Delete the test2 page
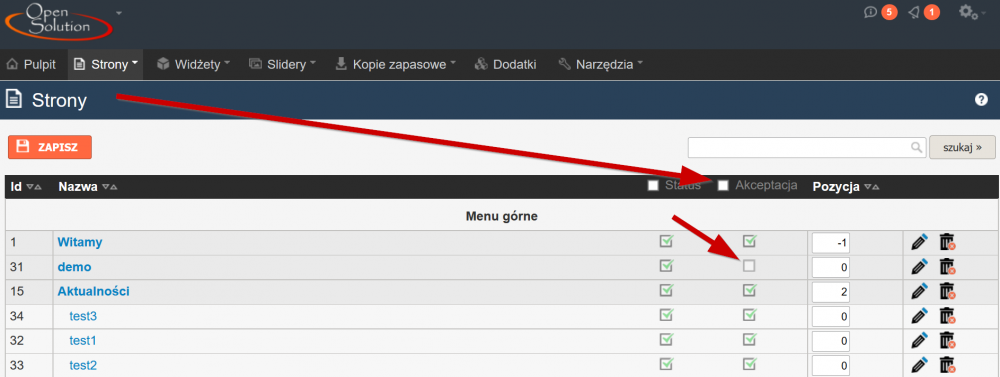Screen dimensions: 1000x377 click(947, 366)
